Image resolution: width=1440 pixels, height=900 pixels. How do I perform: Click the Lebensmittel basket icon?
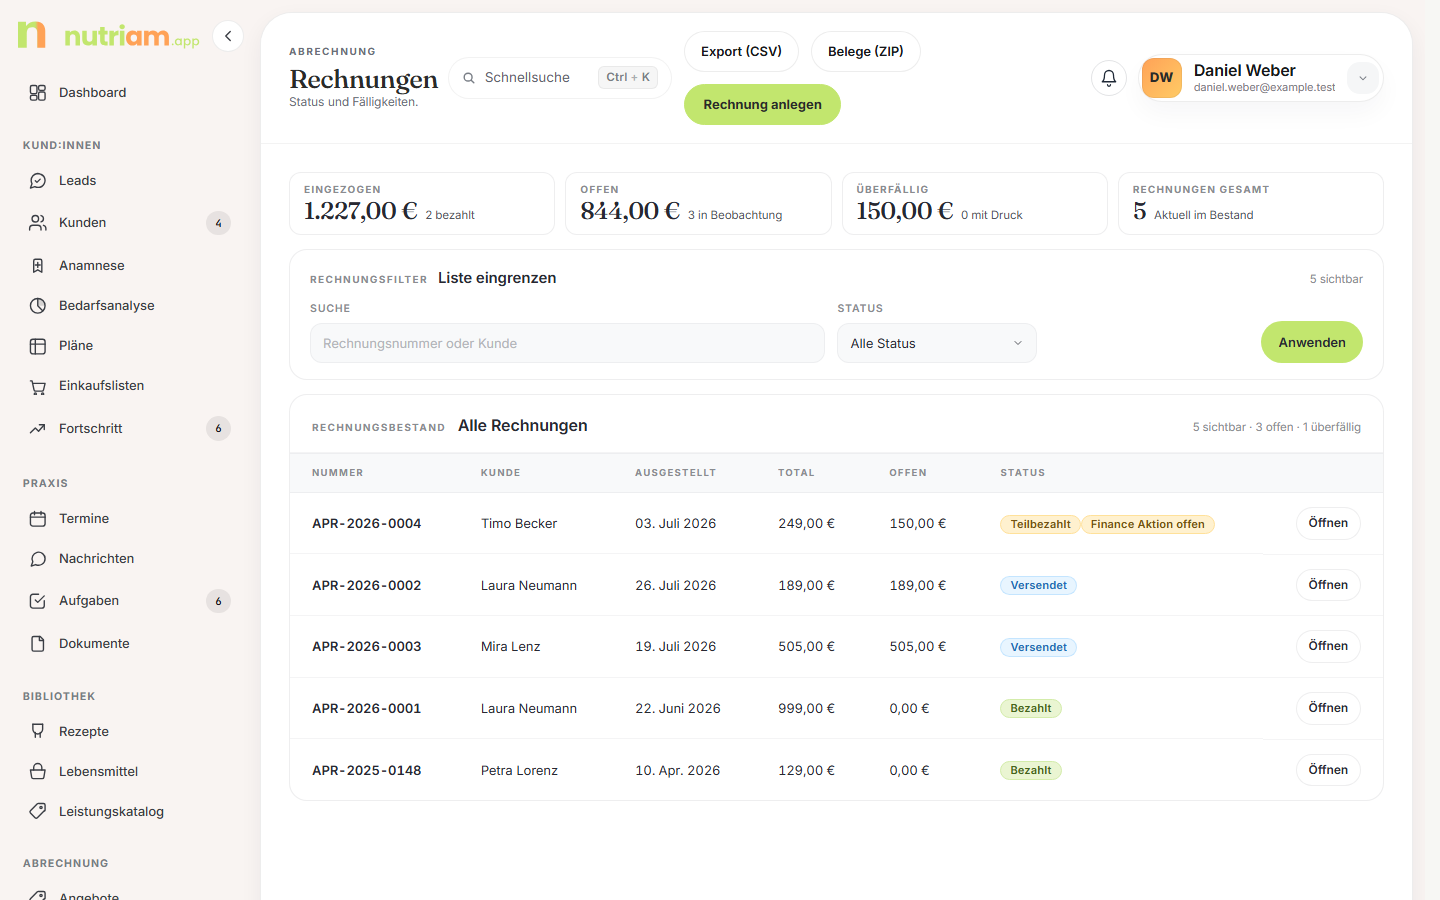click(38, 772)
